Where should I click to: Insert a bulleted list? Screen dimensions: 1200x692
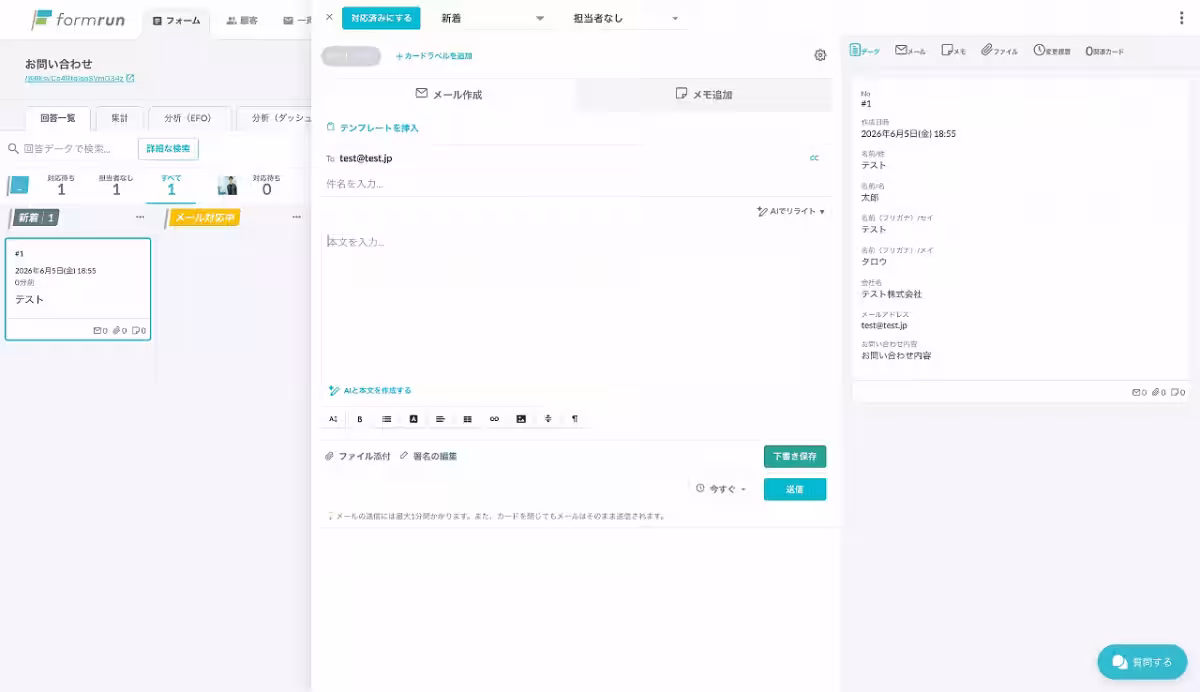click(x=387, y=419)
